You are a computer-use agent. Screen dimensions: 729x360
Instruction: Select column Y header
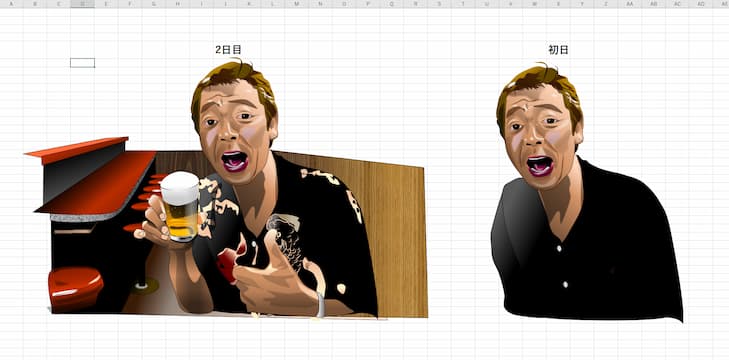[x=582, y=4]
